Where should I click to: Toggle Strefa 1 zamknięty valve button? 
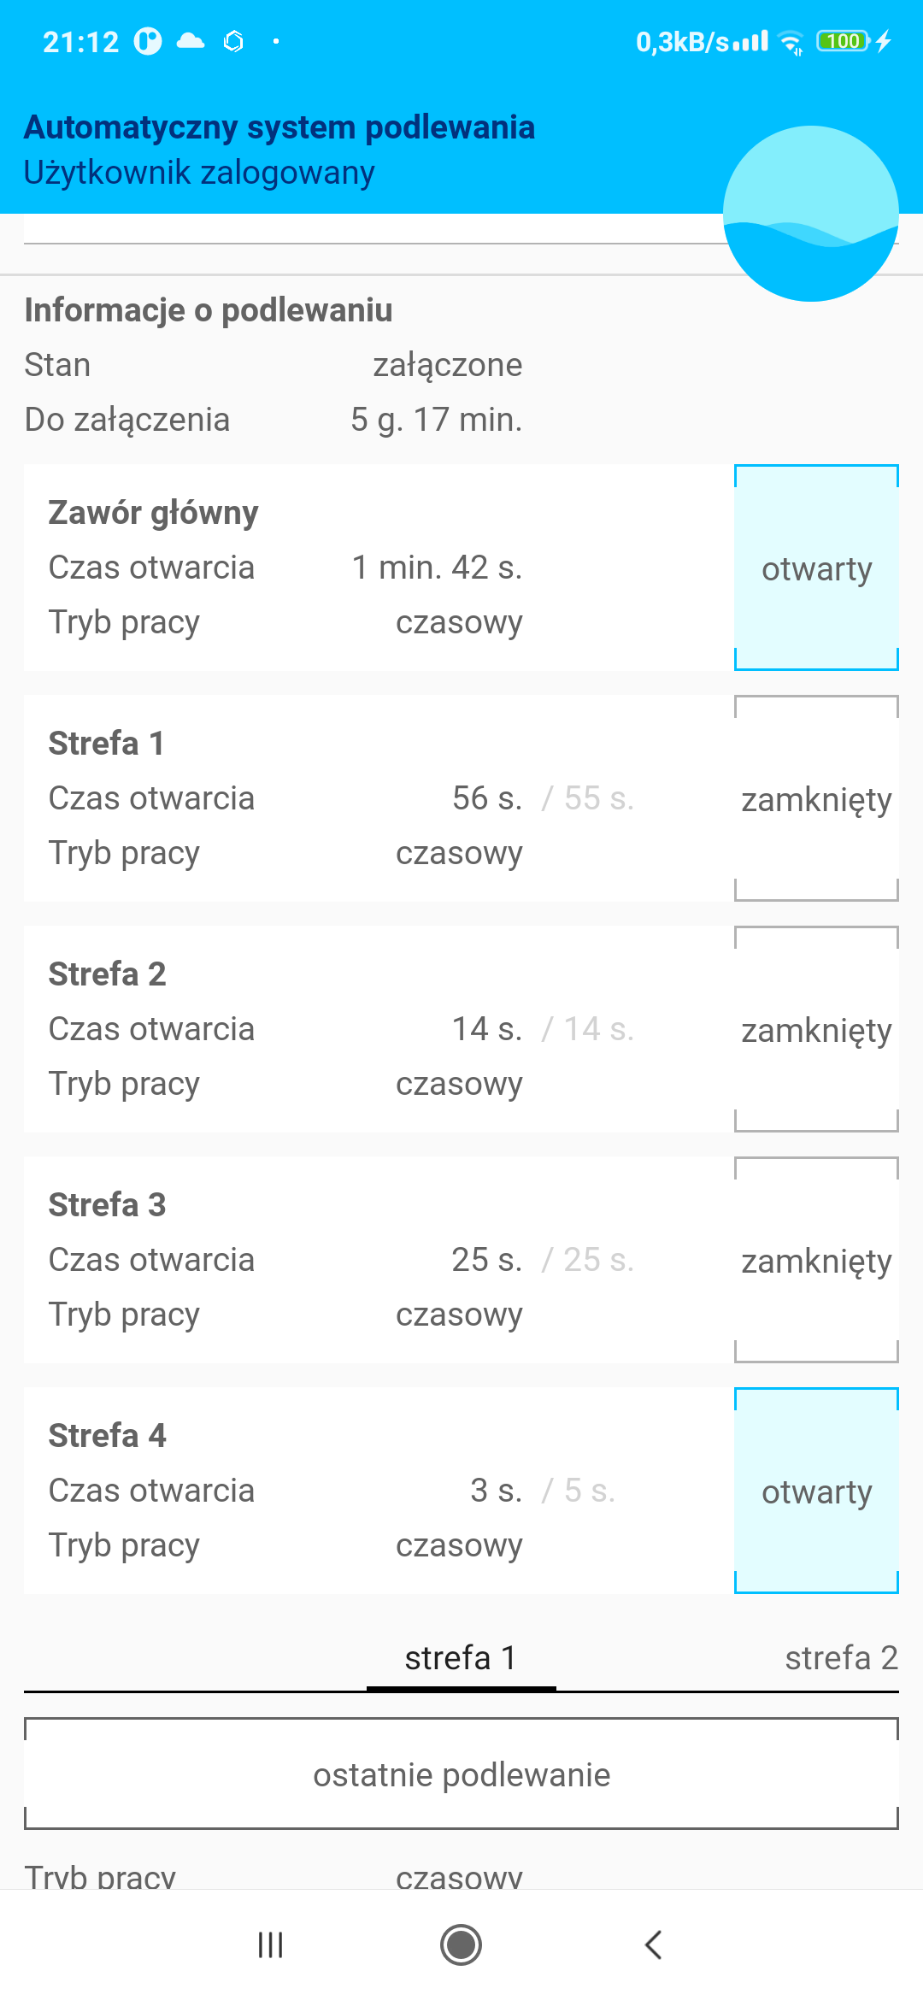[x=816, y=799]
